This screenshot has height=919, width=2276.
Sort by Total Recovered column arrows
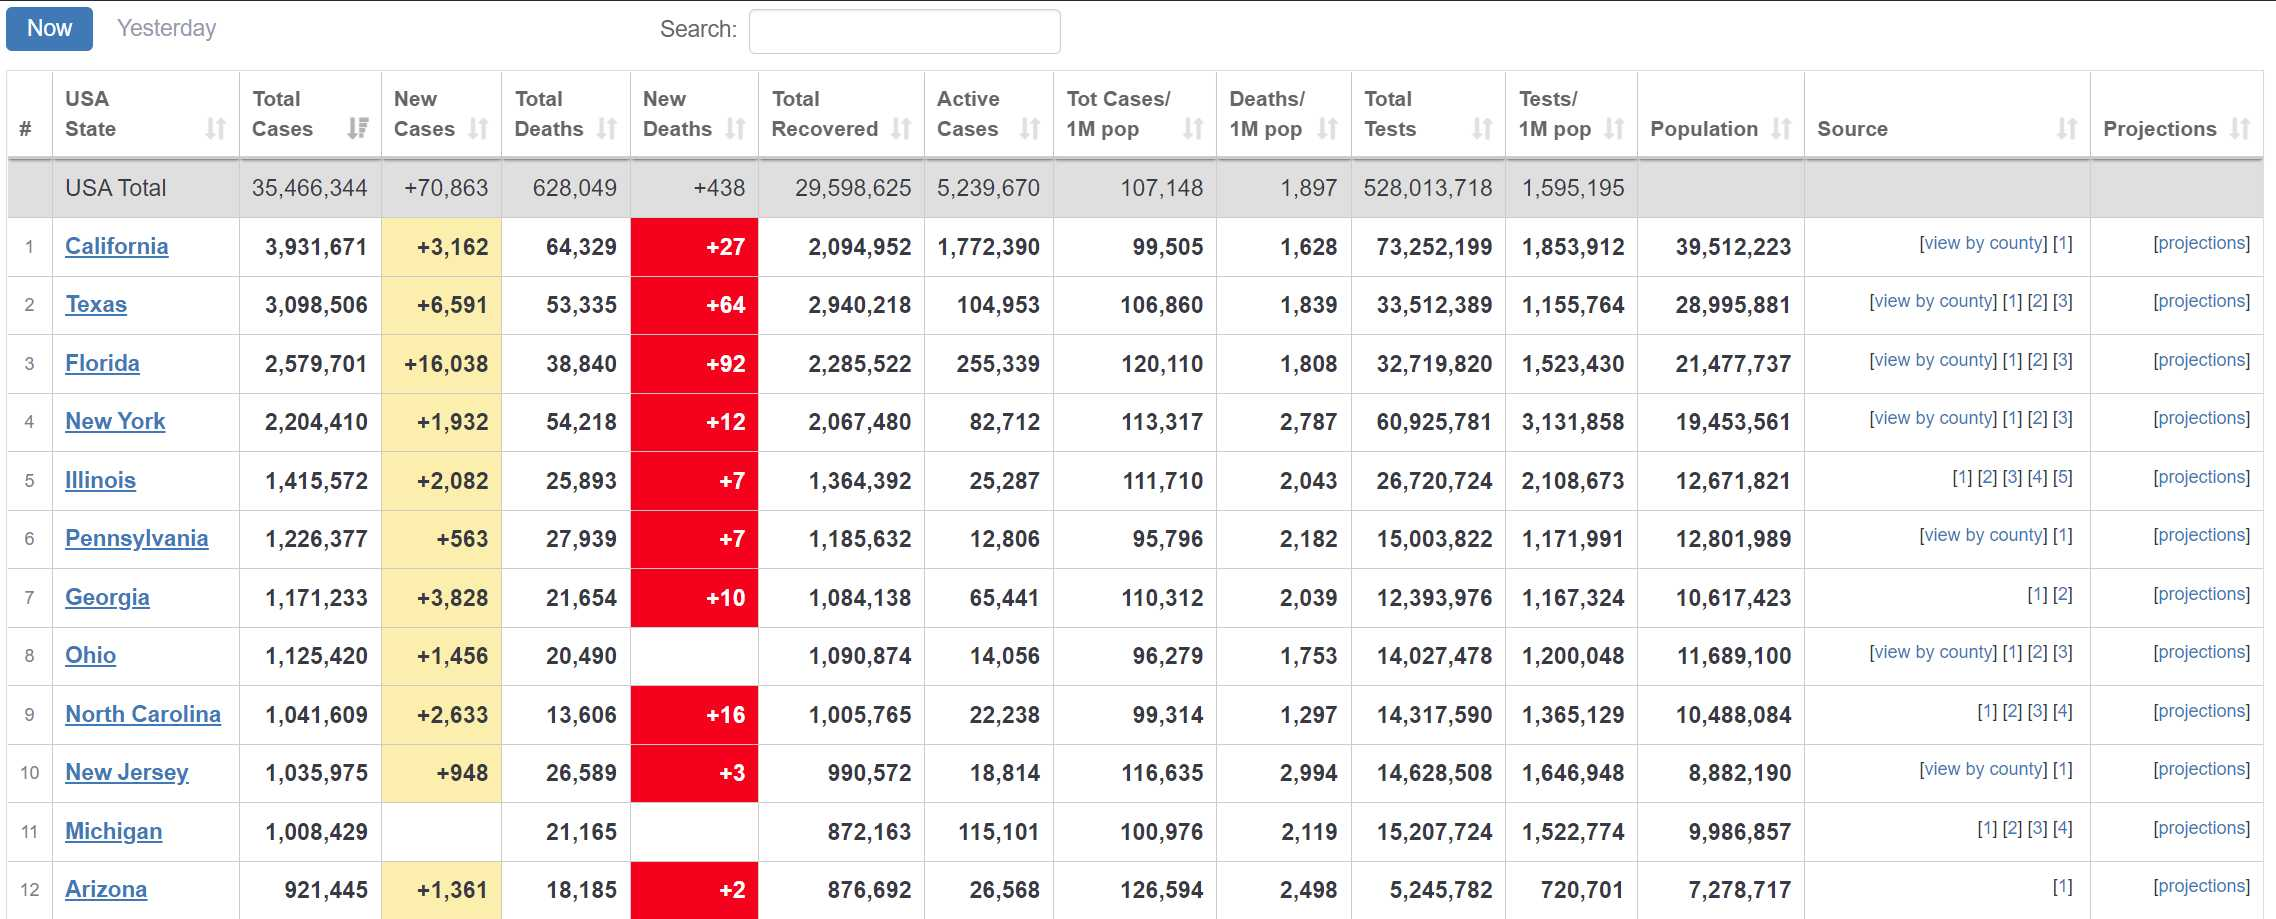(902, 128)
